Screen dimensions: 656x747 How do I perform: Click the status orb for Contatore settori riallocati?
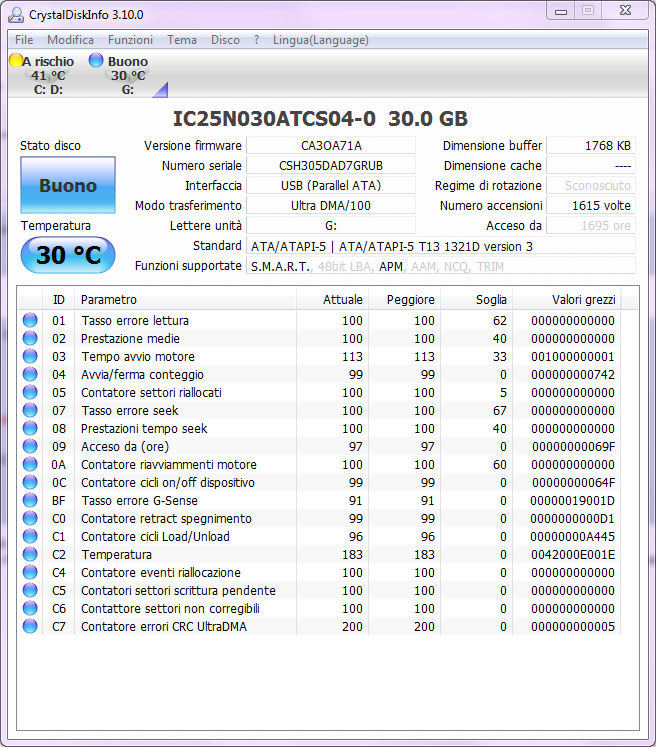coord(30,393)
